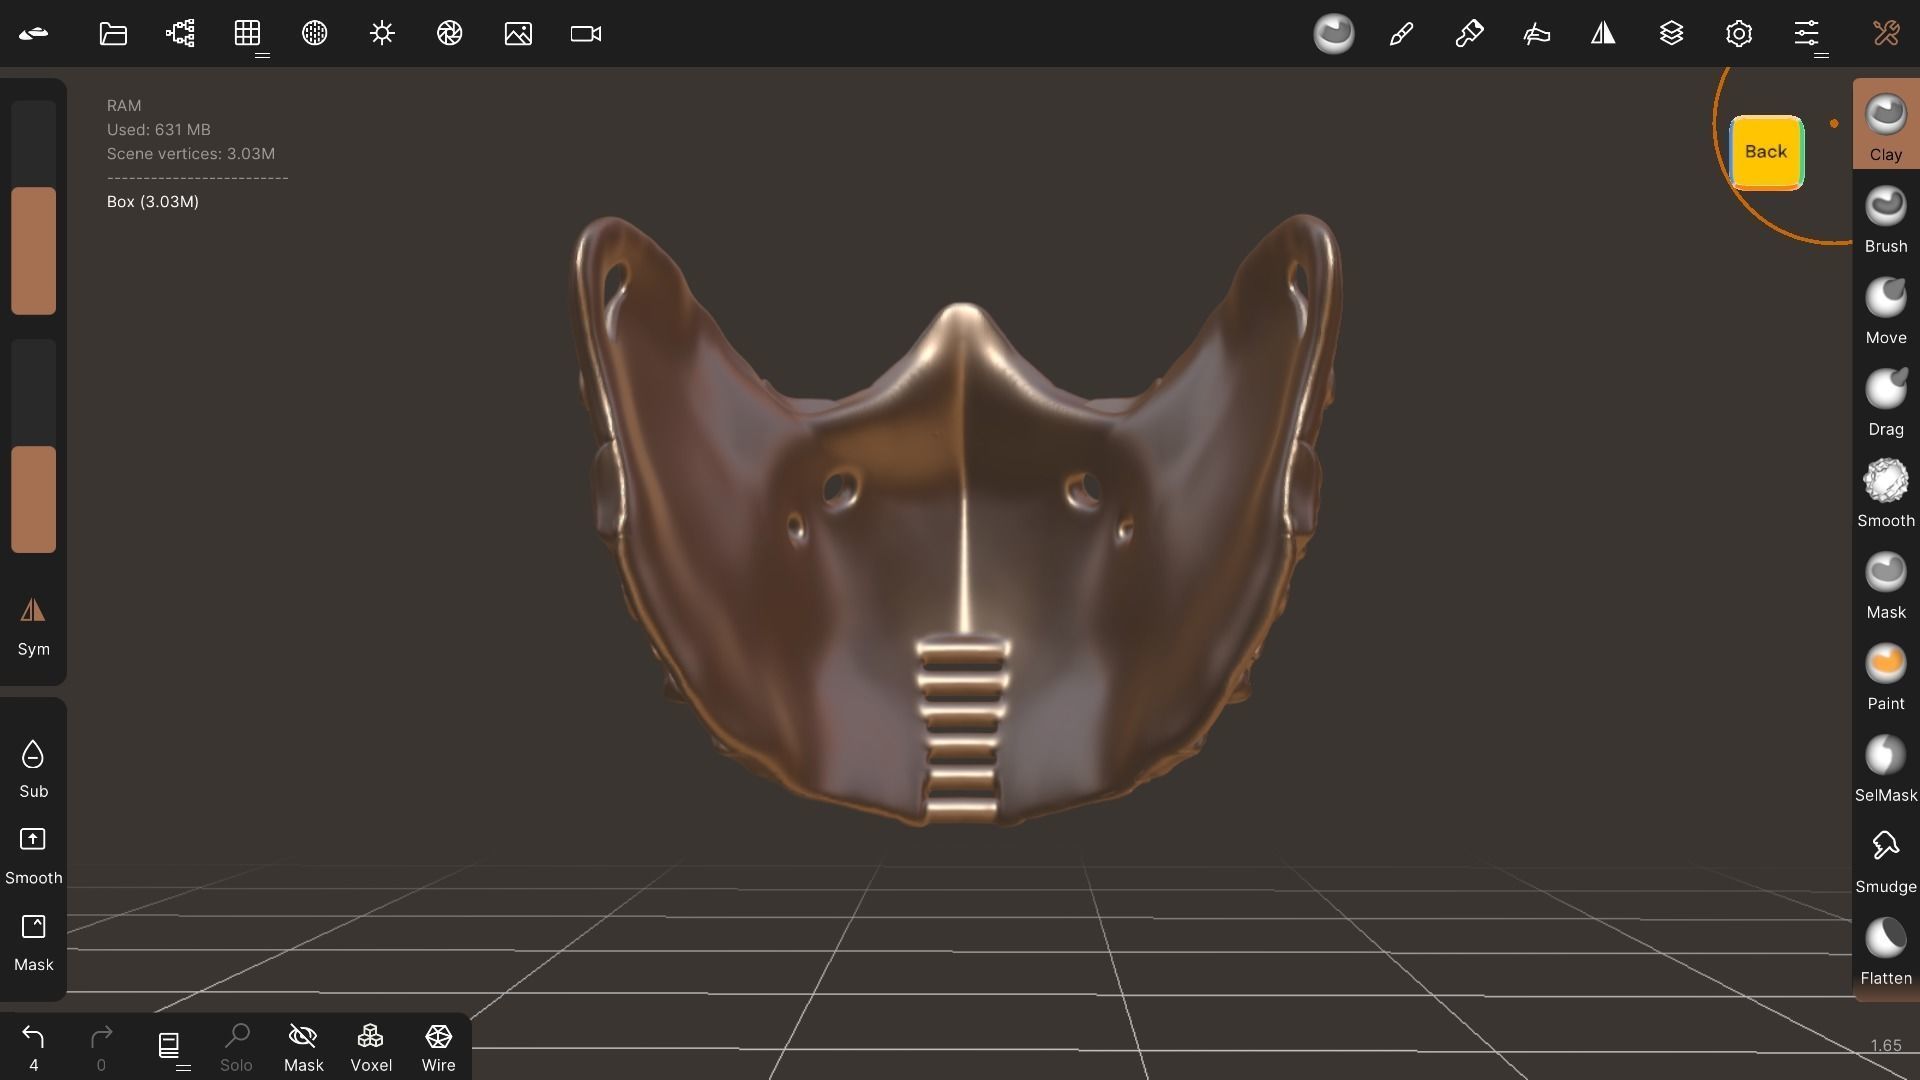Open the Layers stack menu
This screenshot has width=1920, height=1080.
tap(1672, 33)
